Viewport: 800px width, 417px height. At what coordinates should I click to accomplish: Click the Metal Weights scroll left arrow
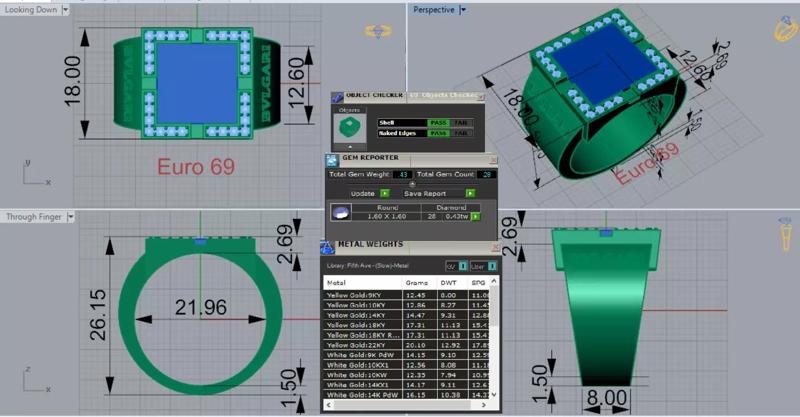pos(329,405)
